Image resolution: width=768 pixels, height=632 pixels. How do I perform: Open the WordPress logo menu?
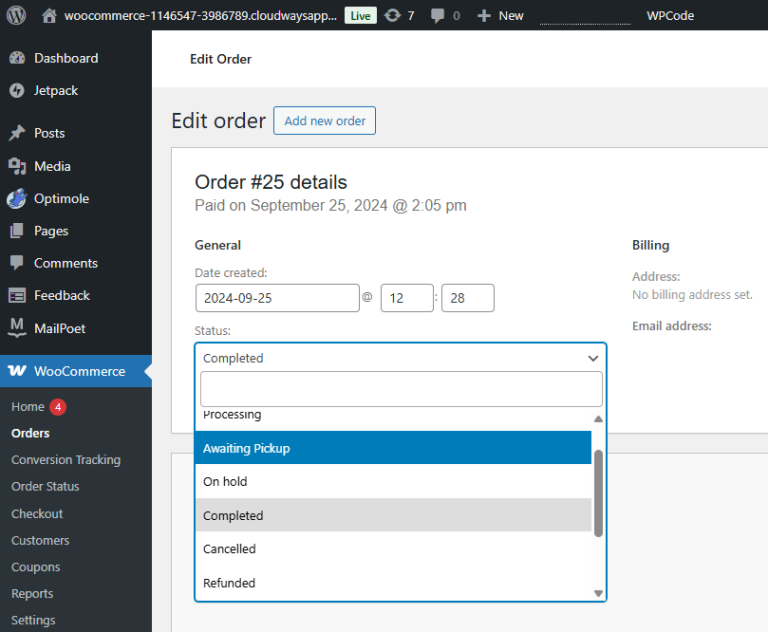tap(16, 15)
